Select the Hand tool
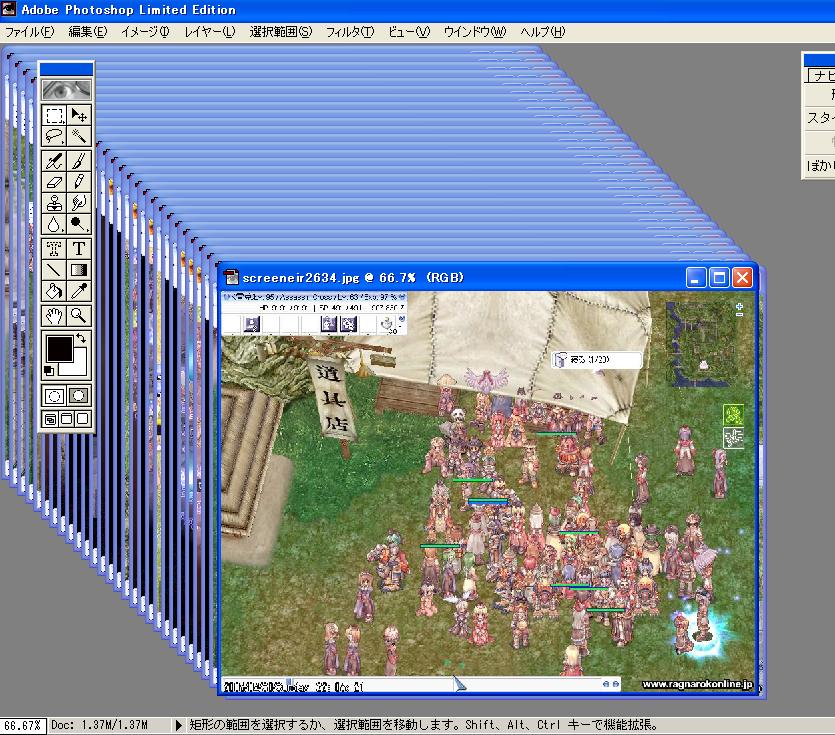Viewport: 835px width, 735px height. (x=54, y=316)
